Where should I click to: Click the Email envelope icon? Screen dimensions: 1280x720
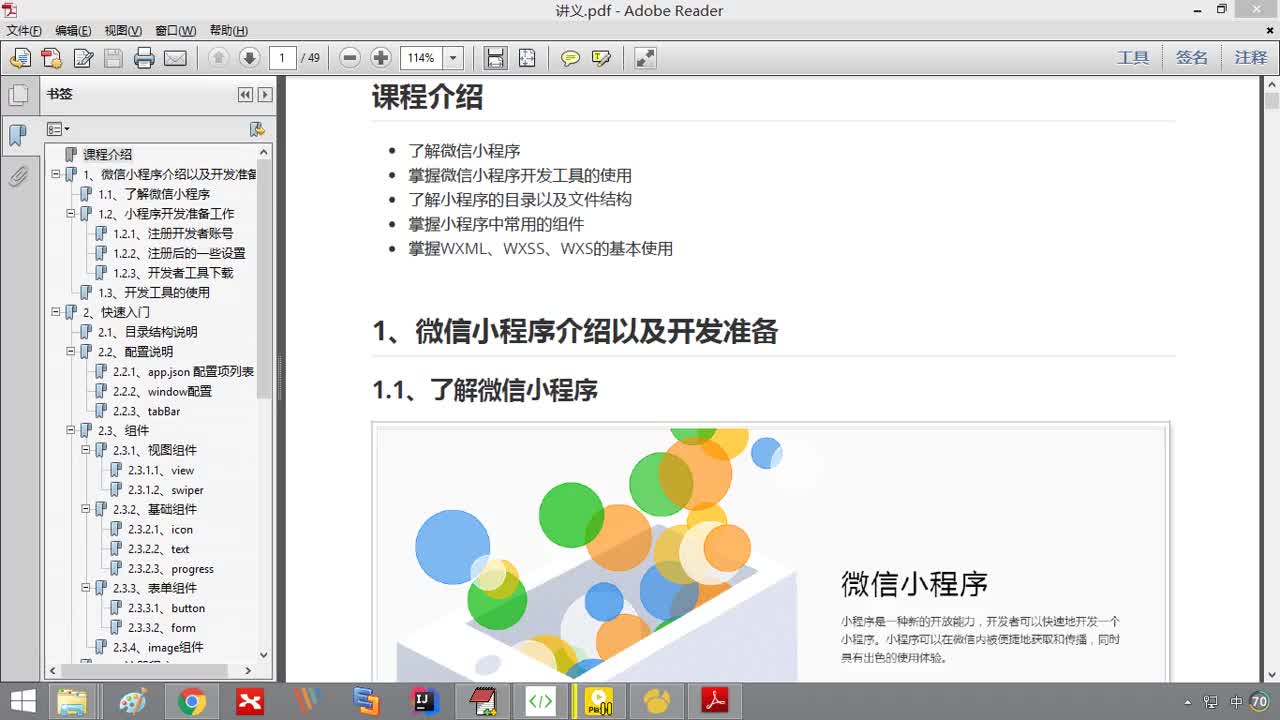click(x=175, y=58)
